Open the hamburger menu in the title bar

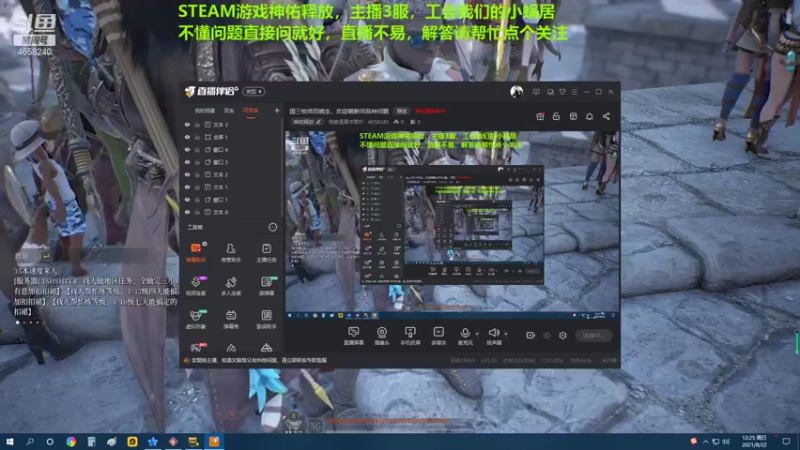[x=574, y=92]
